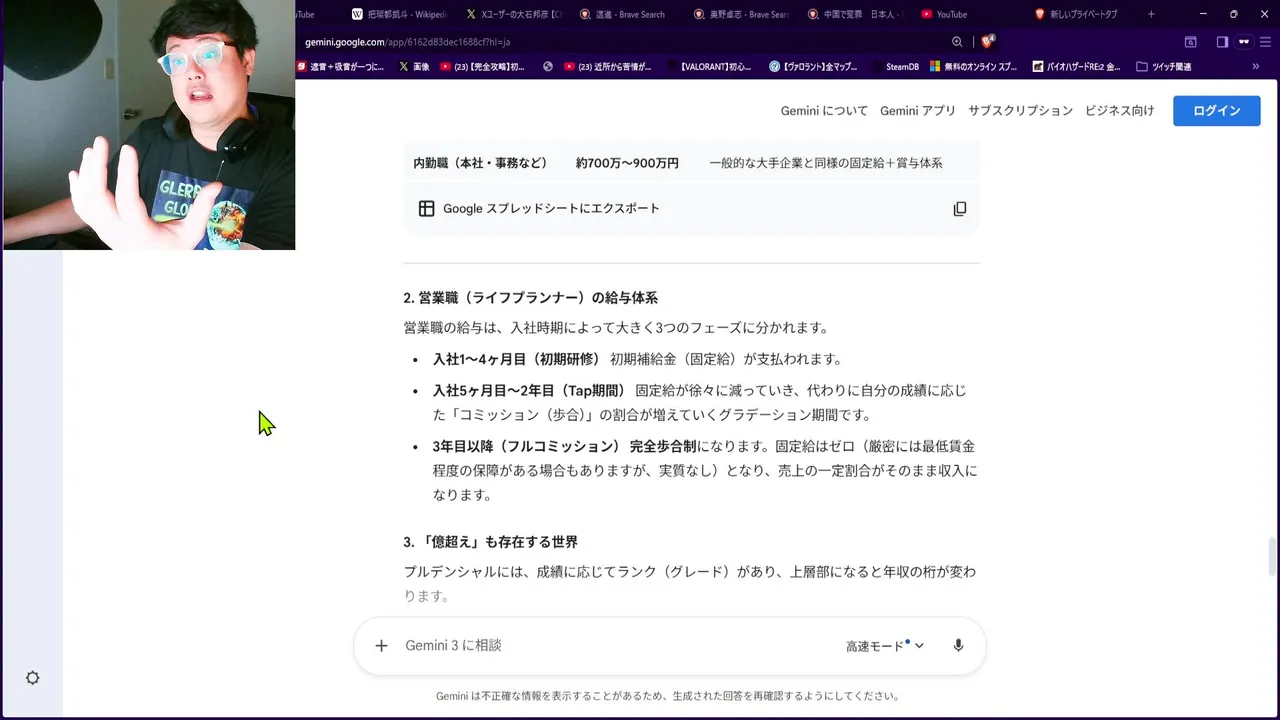
Task: Open the SteamDB bookmark
Action: [894, 67]
